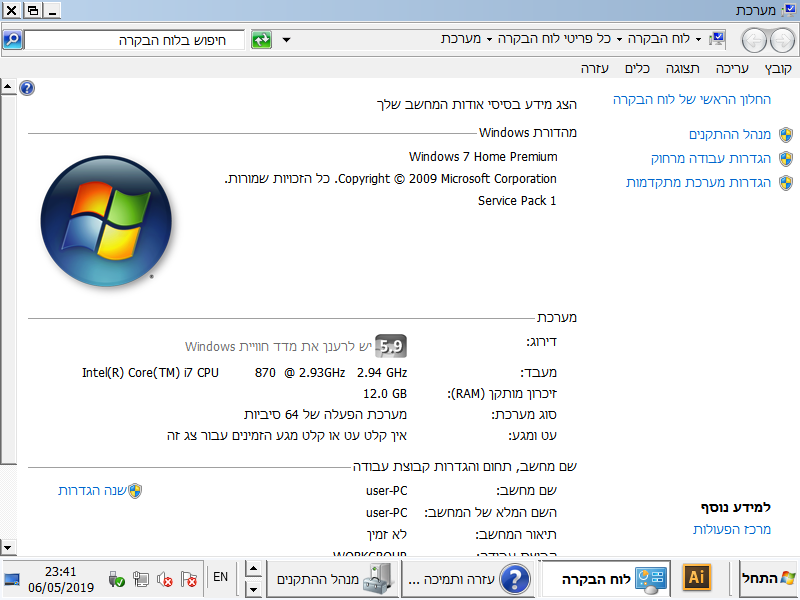Viewport: 800px width, 600px height.
Task: Click the network tray icon with red X
Action: tap(189, 579)
